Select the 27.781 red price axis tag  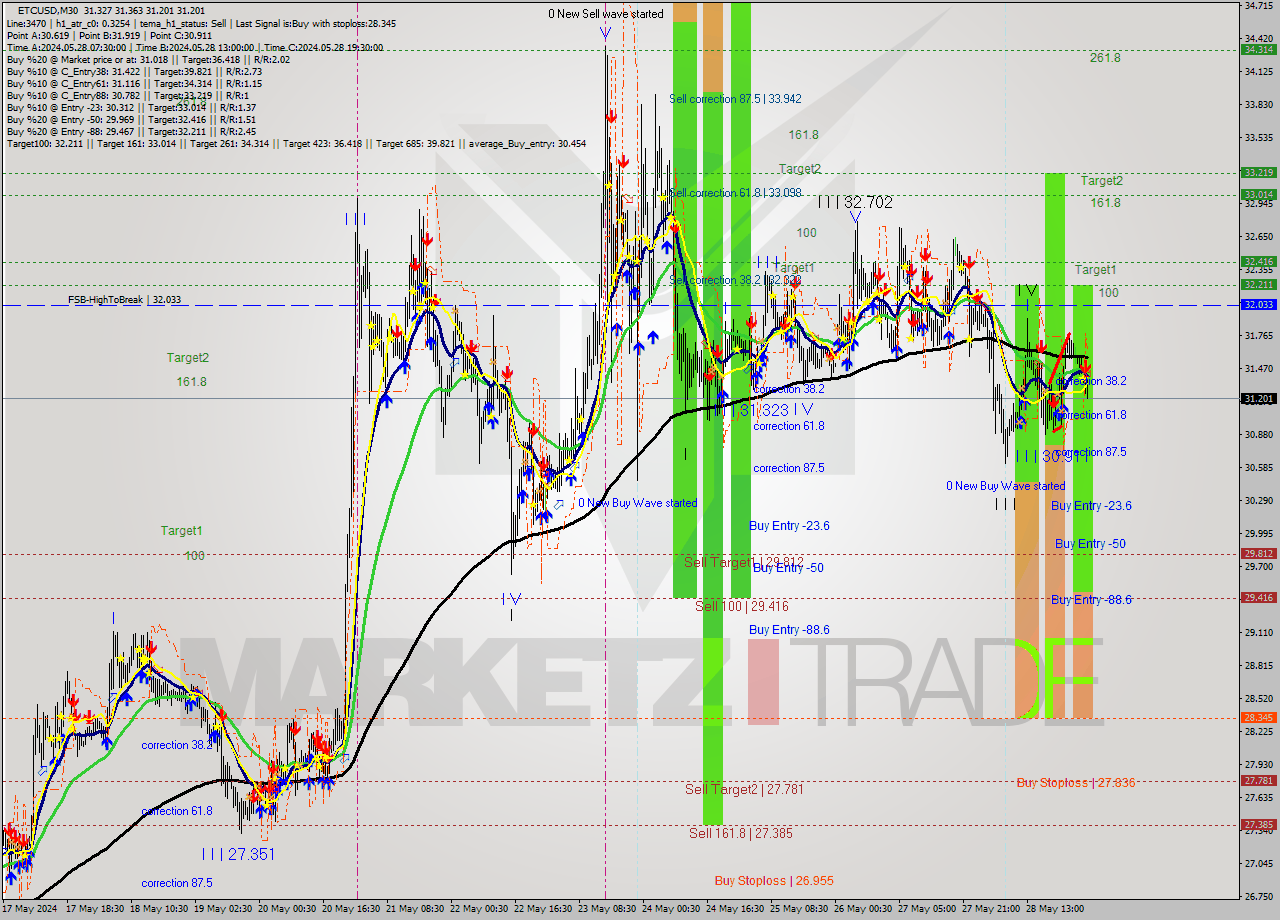pyautogui.click(x=1258, y=780)
